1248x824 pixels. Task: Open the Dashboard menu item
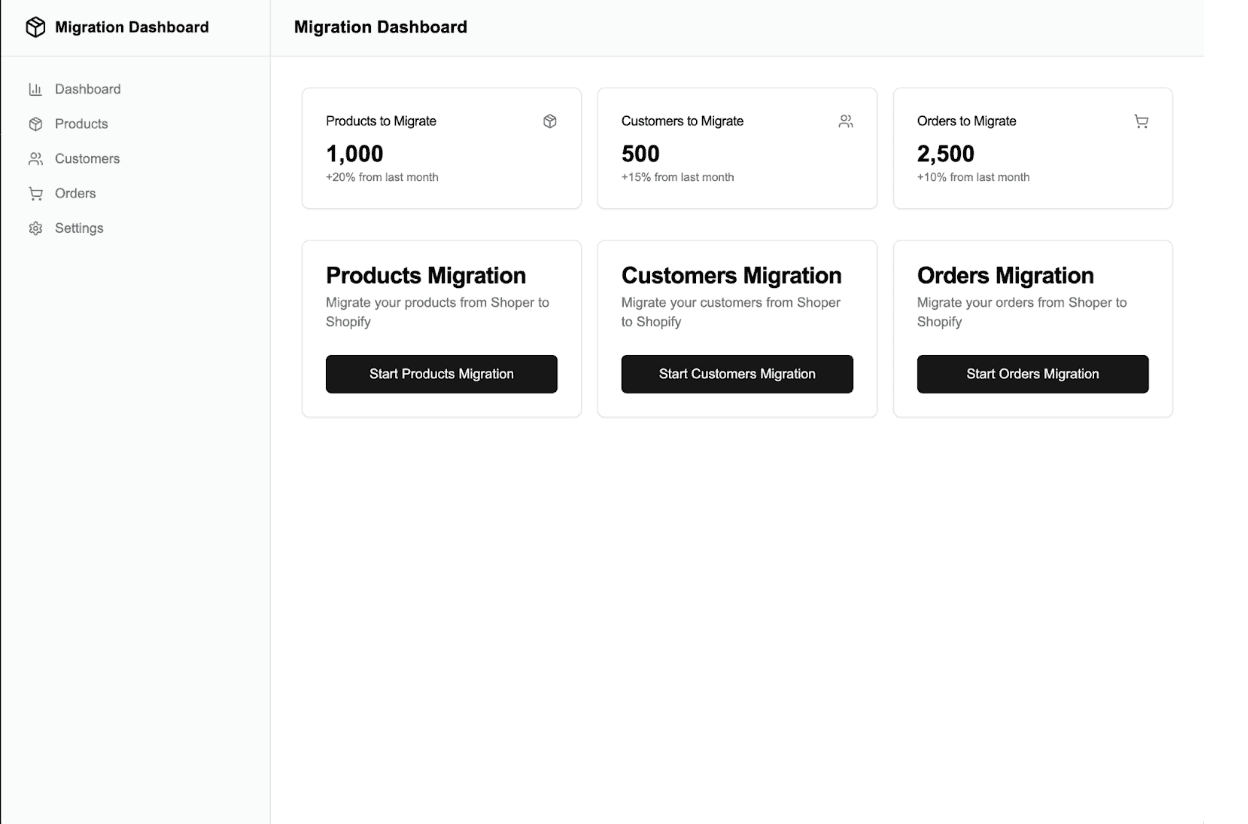pos(87,90)
